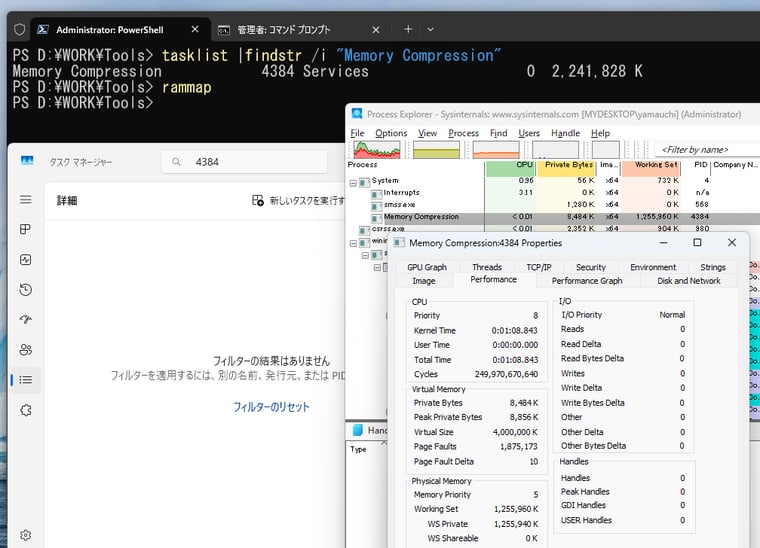Switch to Disk and Network tab
Viewport: 760px width, 548px height.
click(x=689, y=281)
